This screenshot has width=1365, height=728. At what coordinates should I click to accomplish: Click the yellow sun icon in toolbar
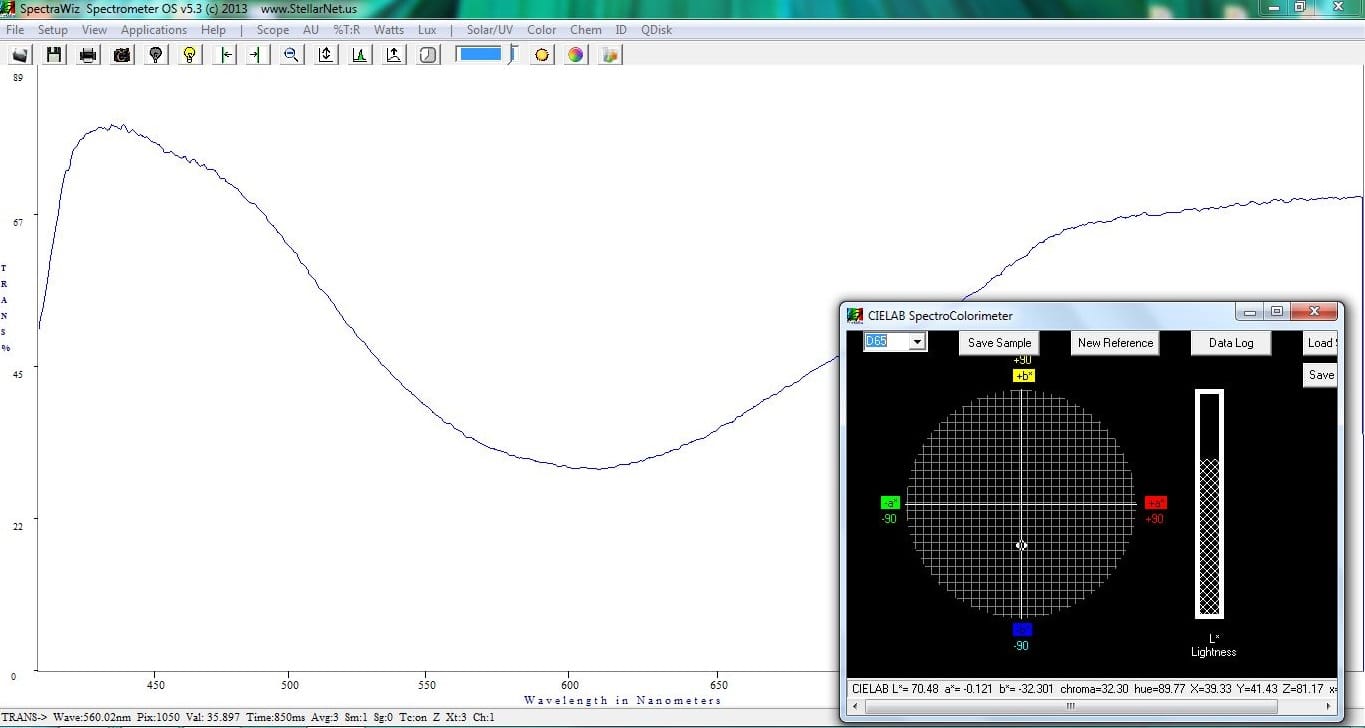542,55
